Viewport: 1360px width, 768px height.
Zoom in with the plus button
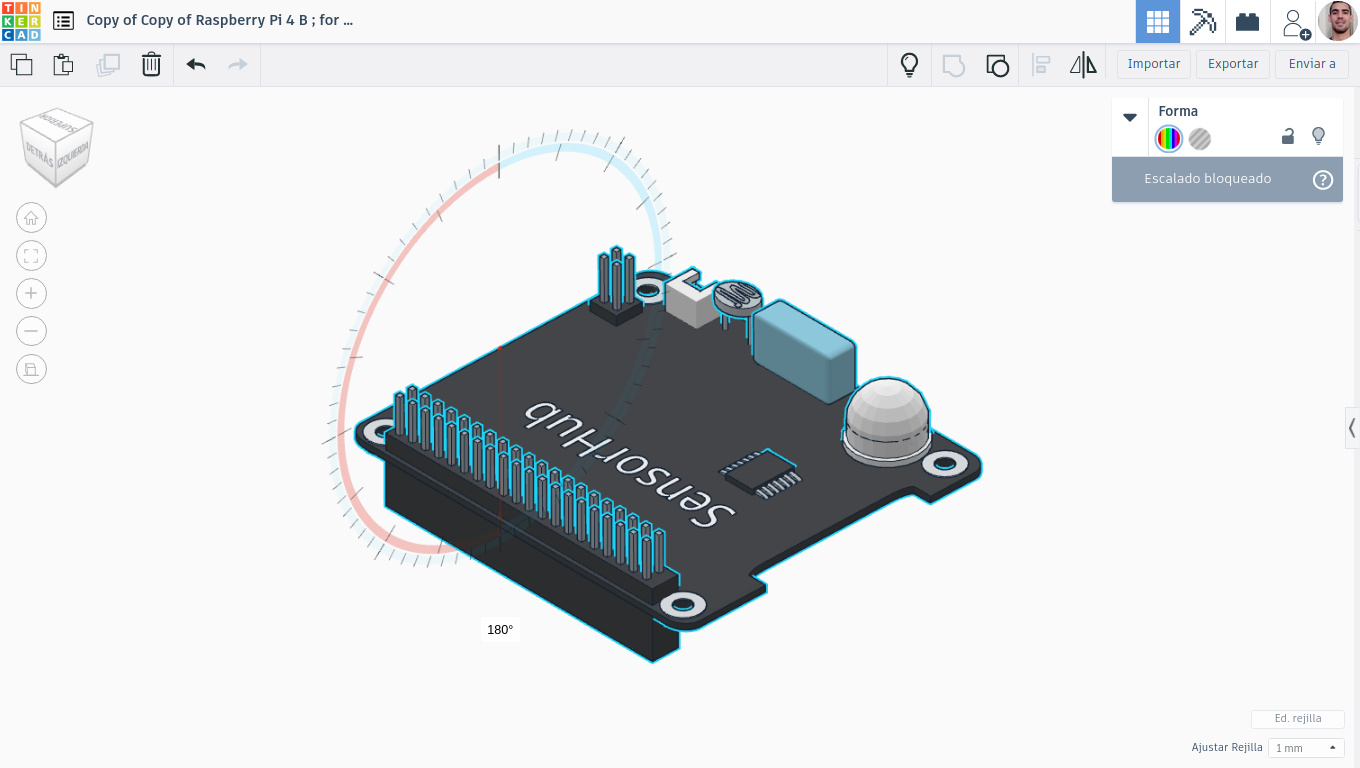click(x=31, y=293)
